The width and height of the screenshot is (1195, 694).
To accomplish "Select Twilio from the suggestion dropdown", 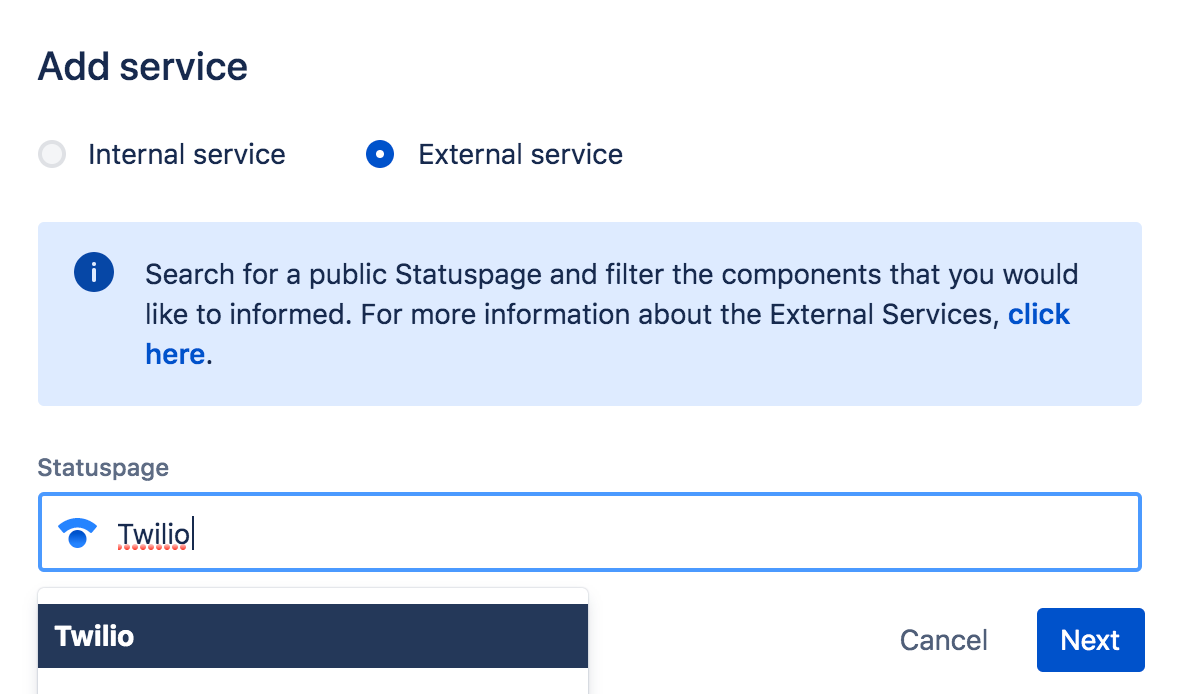I will [95, 635].
